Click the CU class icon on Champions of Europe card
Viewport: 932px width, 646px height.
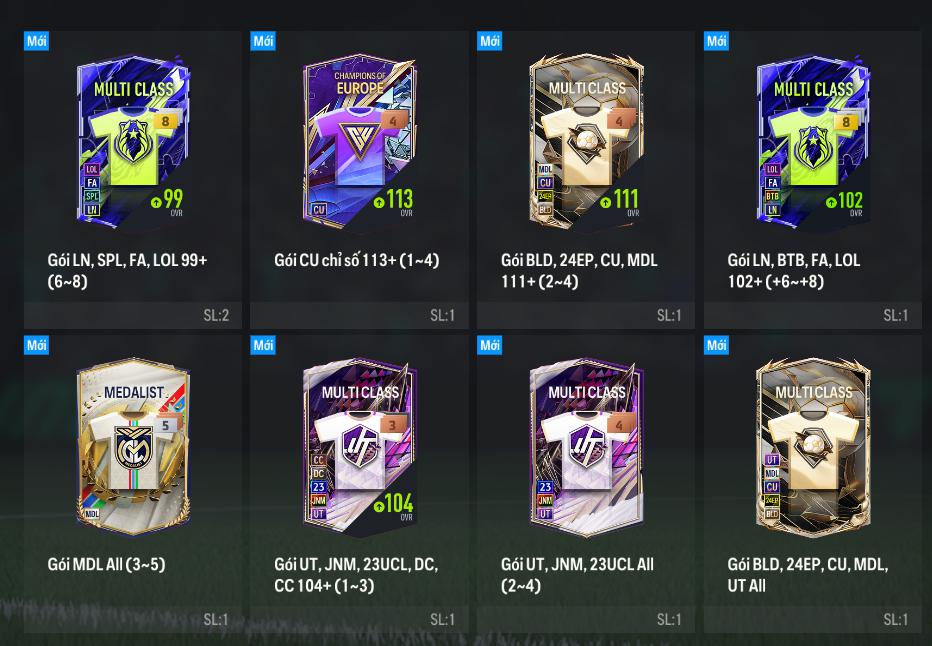(319, 209)
